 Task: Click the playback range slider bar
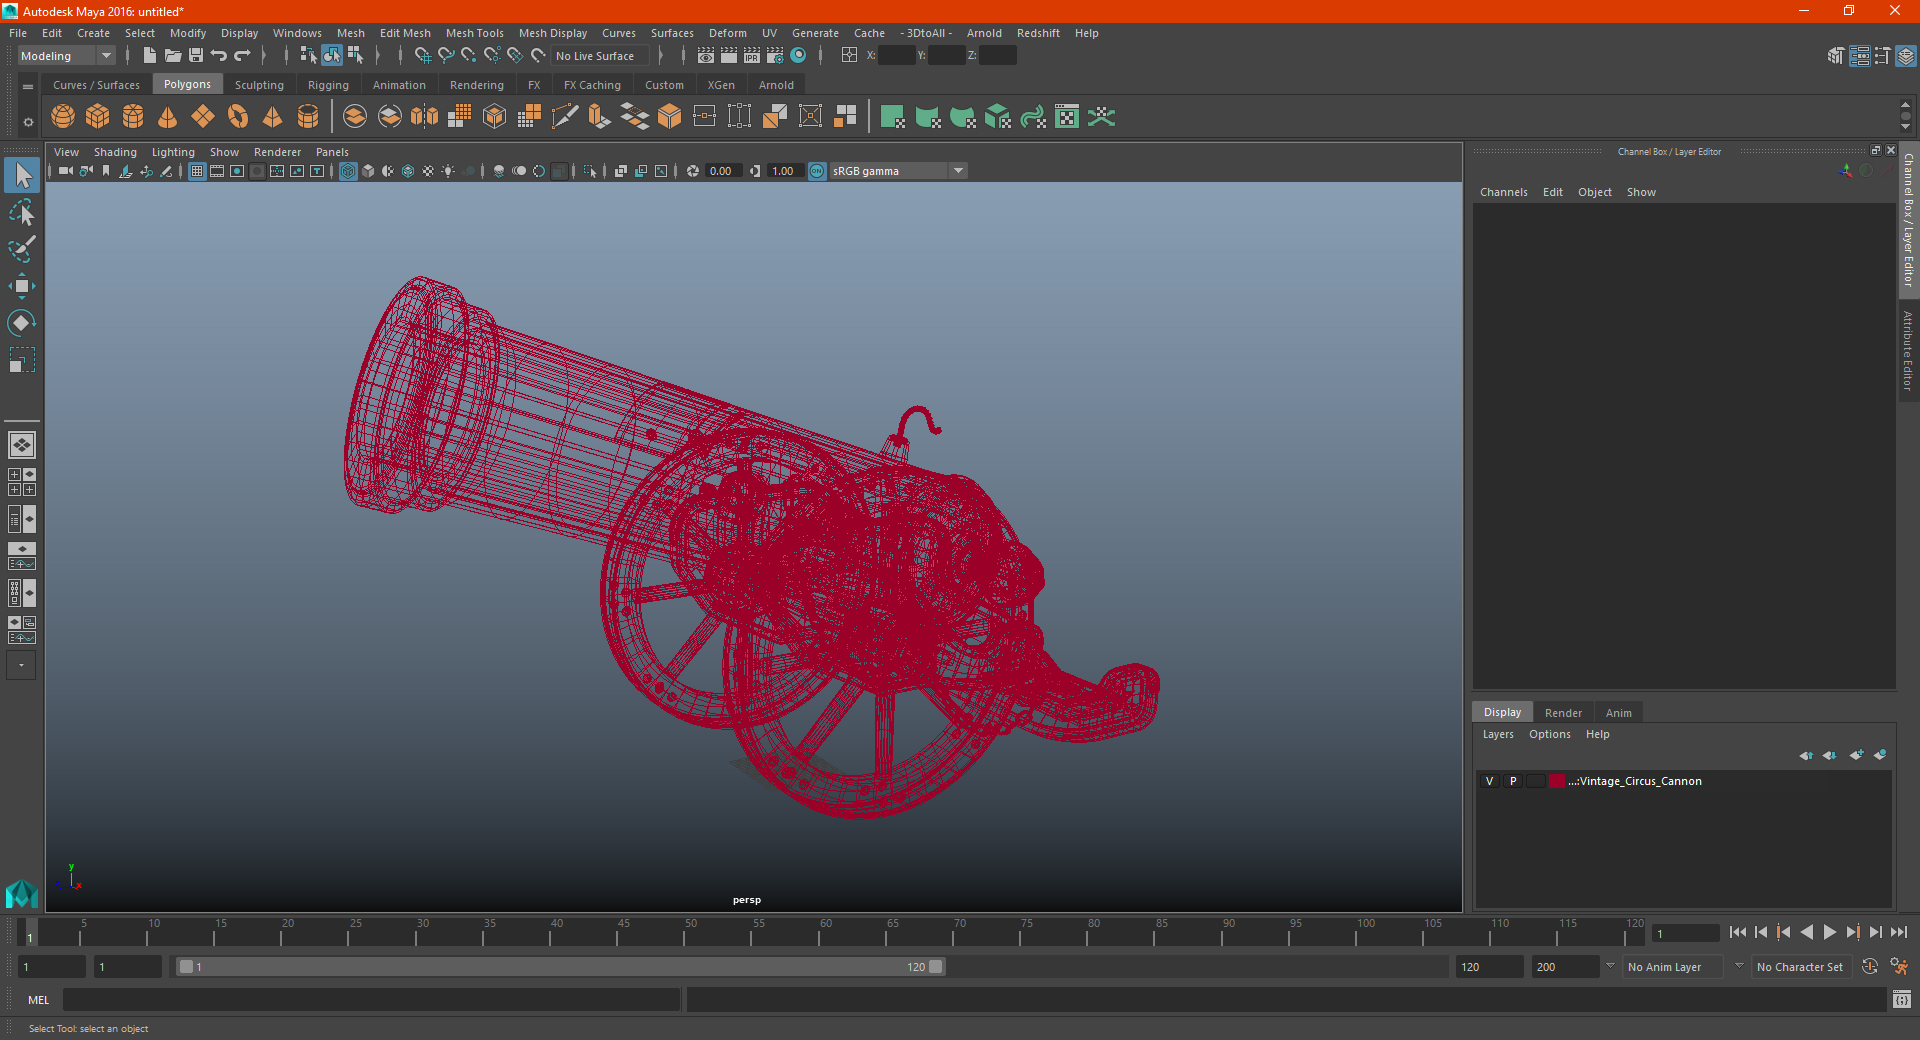(560, 967)
